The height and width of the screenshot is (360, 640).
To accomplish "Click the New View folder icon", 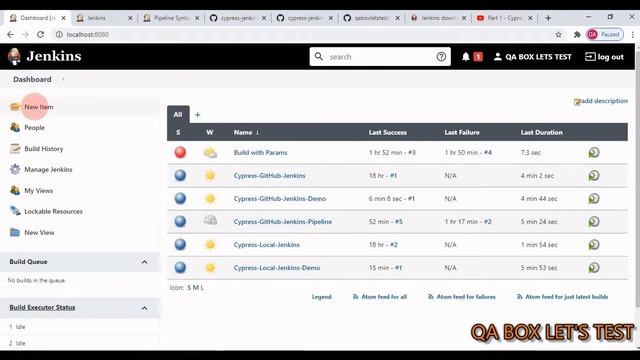I will coord(15,232).
